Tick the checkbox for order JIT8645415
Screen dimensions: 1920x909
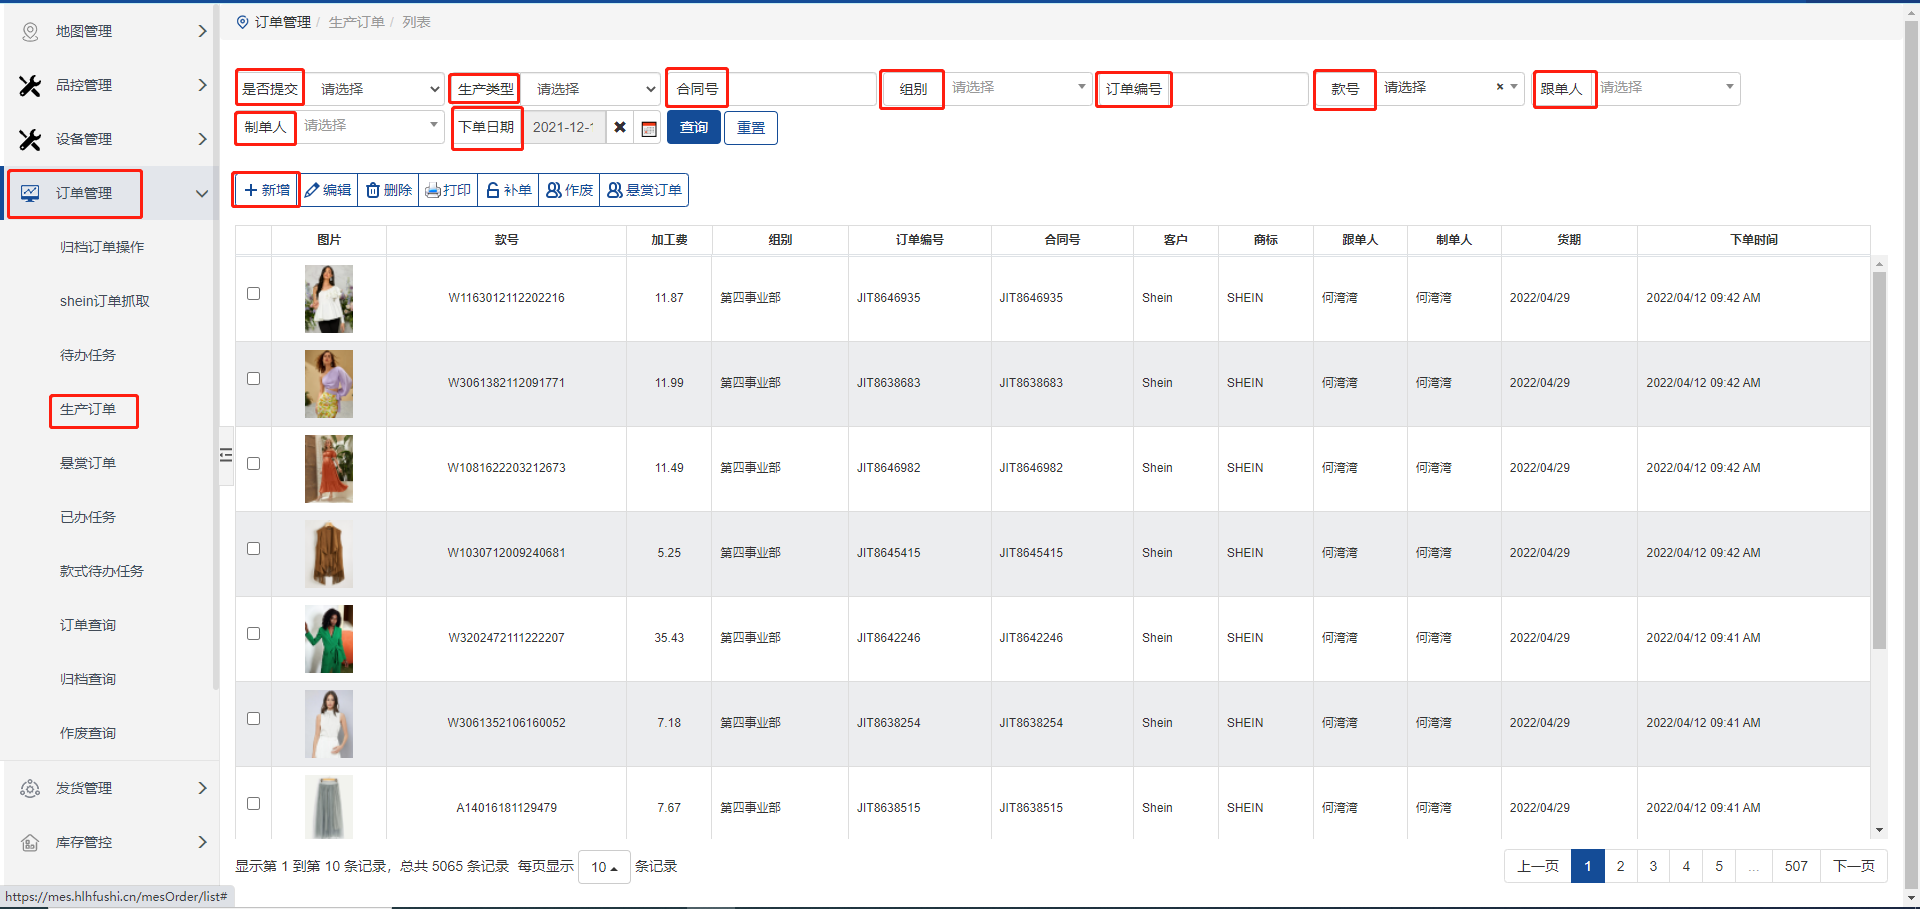pos(253,549)
